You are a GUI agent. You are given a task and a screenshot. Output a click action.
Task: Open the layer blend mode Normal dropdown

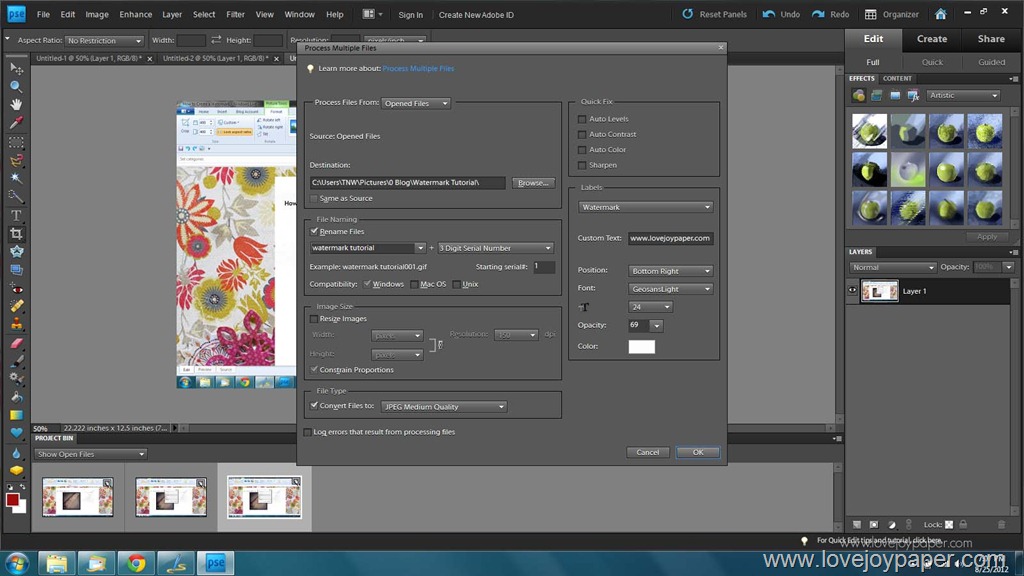click(893, 267)
